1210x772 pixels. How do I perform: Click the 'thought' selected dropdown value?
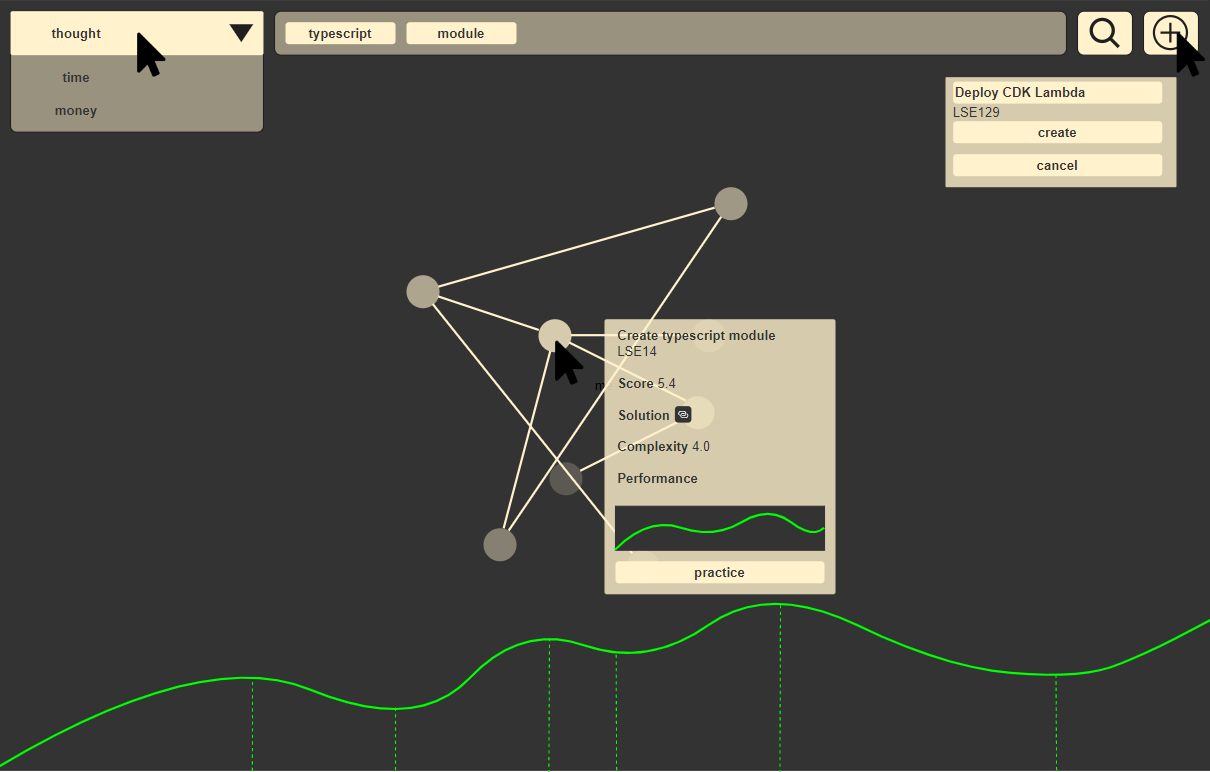pos(77,33)
